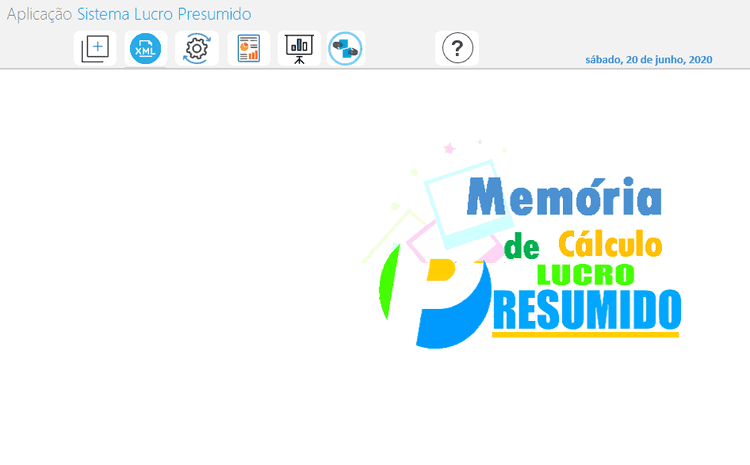The width and height of the screenshot is (750, 465).
Task: Open the report document with charts icon
Action: (x=249, y=48)
